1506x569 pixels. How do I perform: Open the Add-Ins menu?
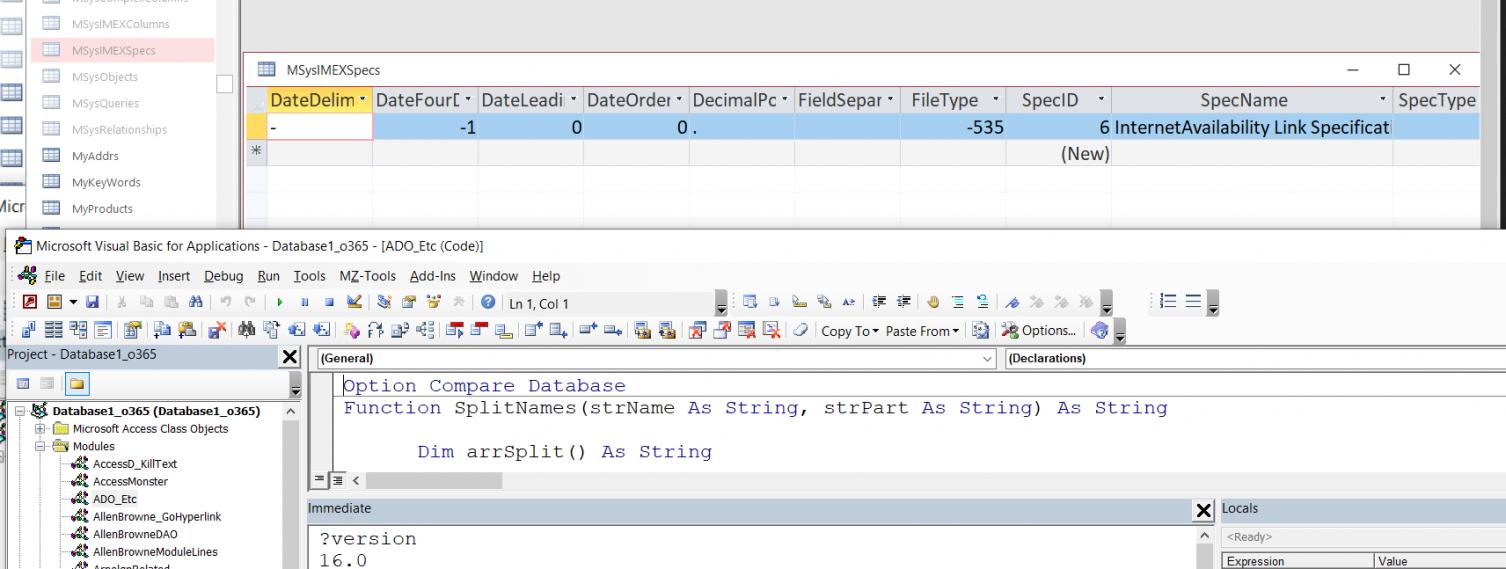click(433, 276)
